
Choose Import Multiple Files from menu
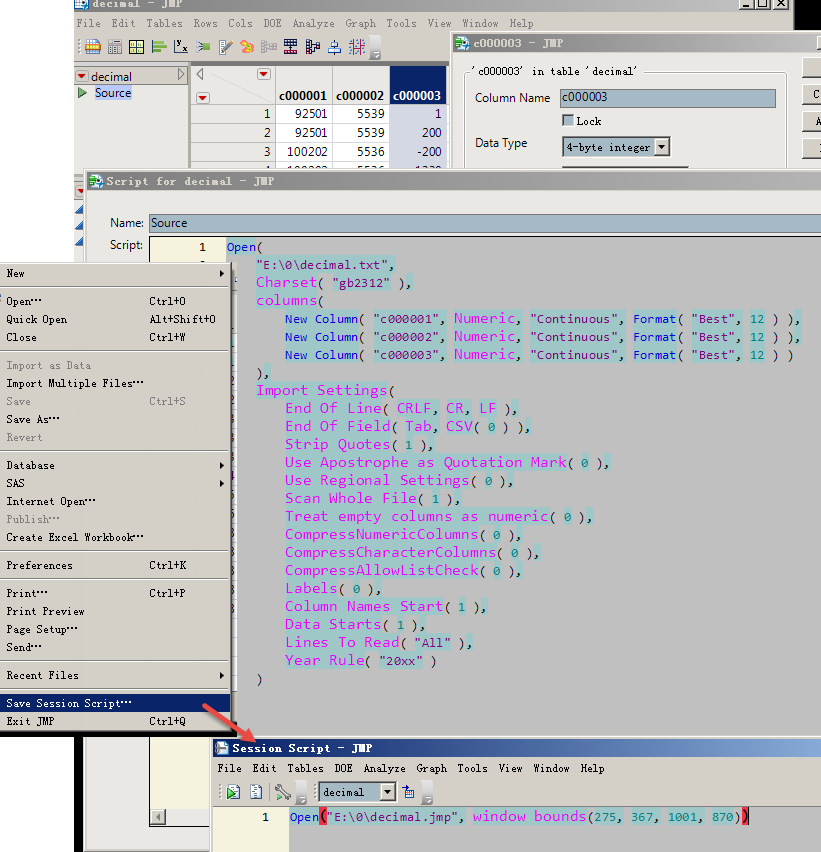click(75, 383)
